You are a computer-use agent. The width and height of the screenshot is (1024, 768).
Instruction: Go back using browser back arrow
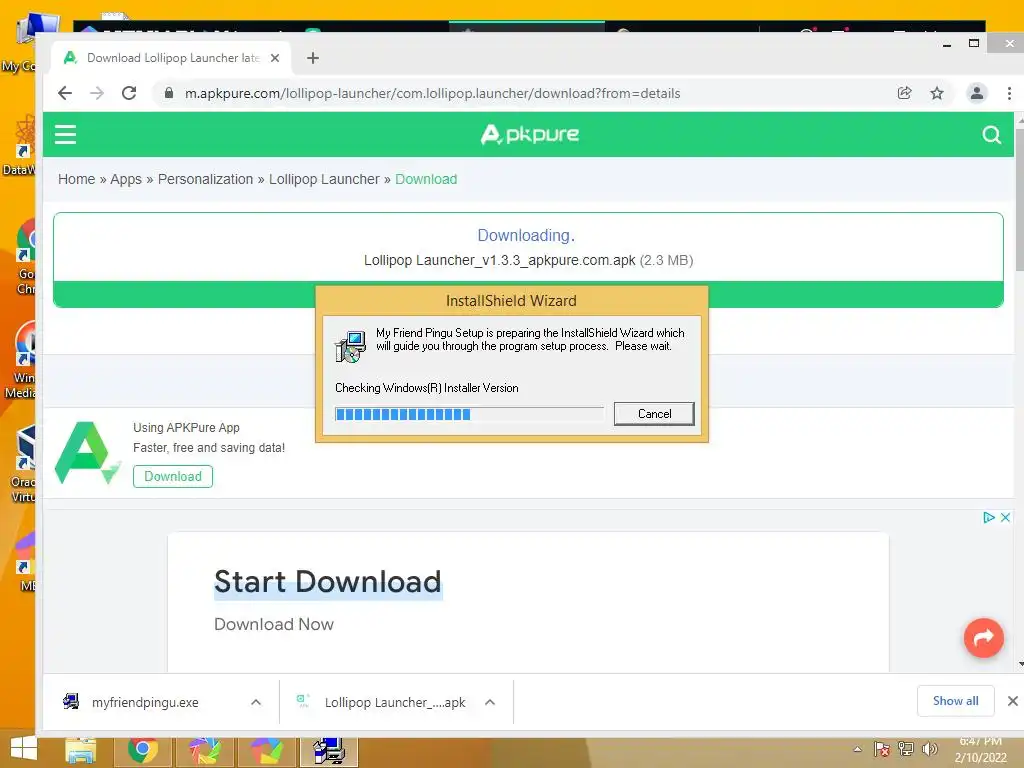[x=65, y=93]
